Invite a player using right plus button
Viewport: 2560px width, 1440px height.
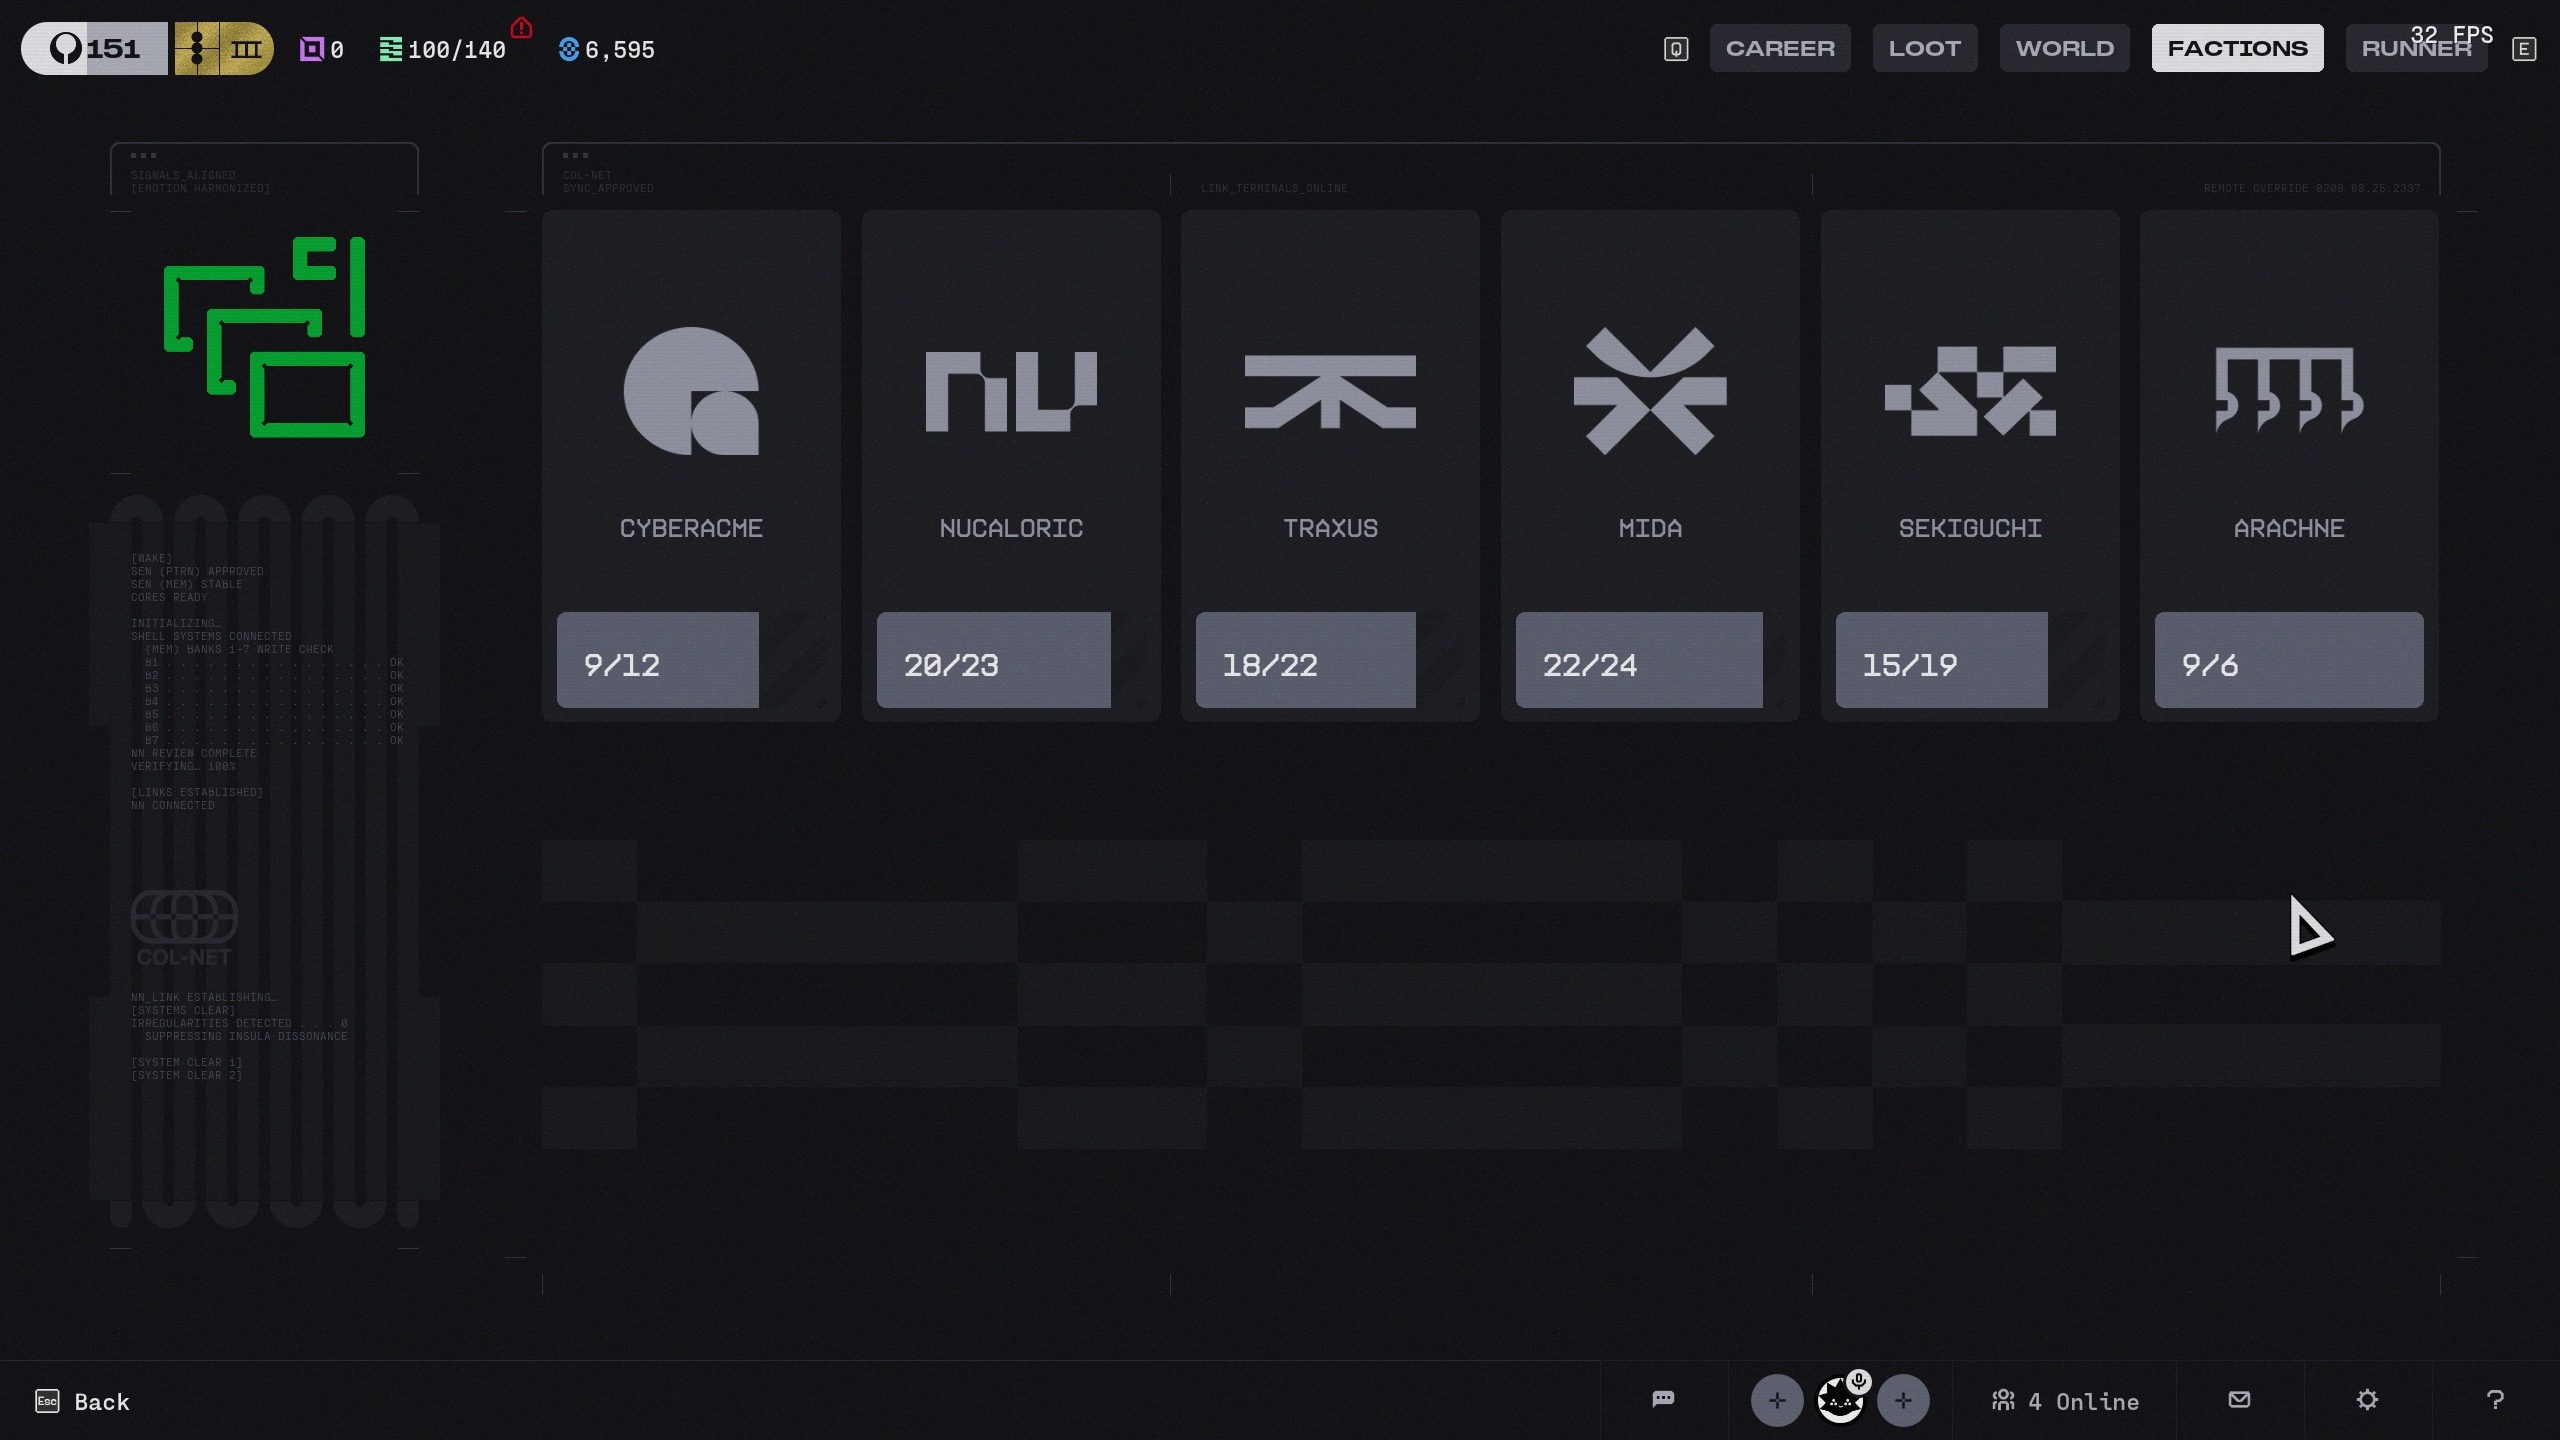(1903, 1400)
